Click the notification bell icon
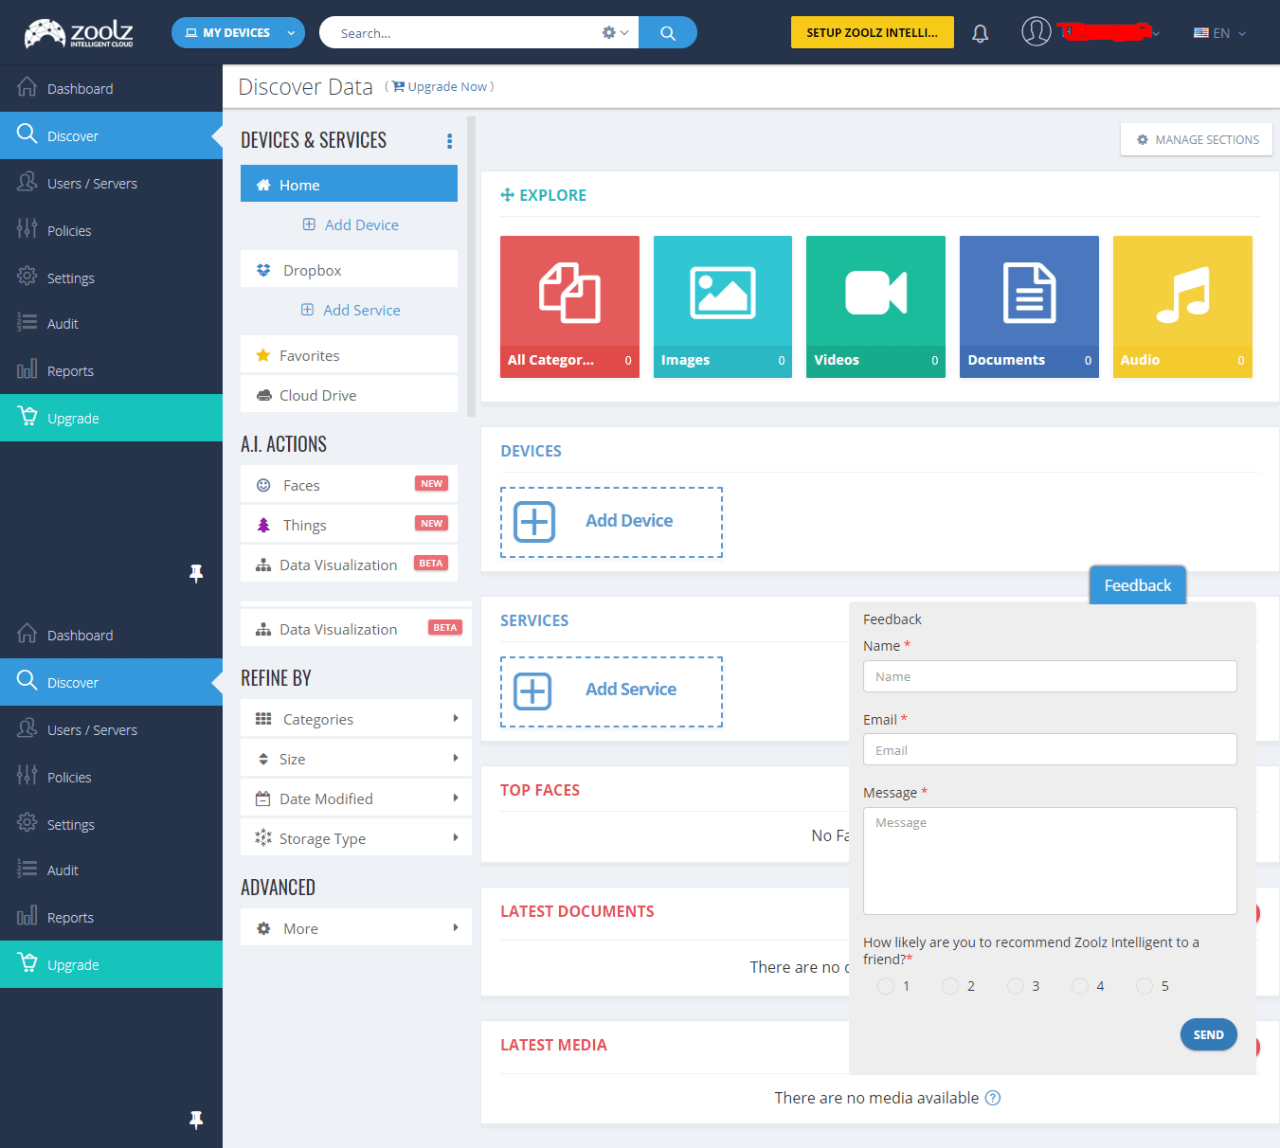The image size is (1280, 1148). point(980,33)
